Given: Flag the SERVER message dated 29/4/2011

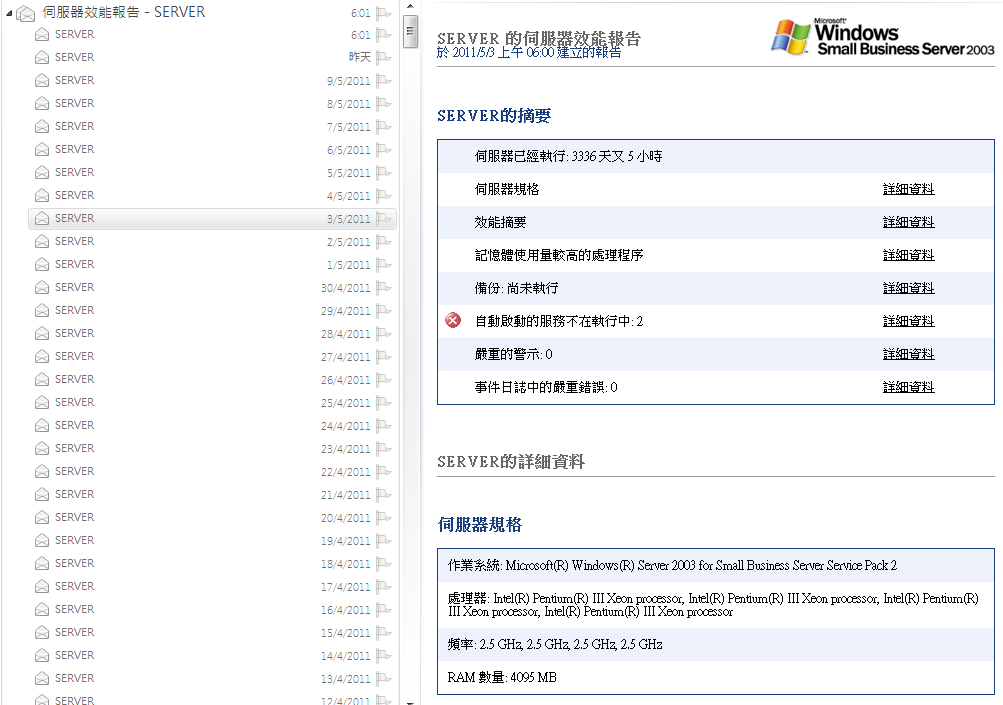Looking at the screenshot, I should [384, 311].
